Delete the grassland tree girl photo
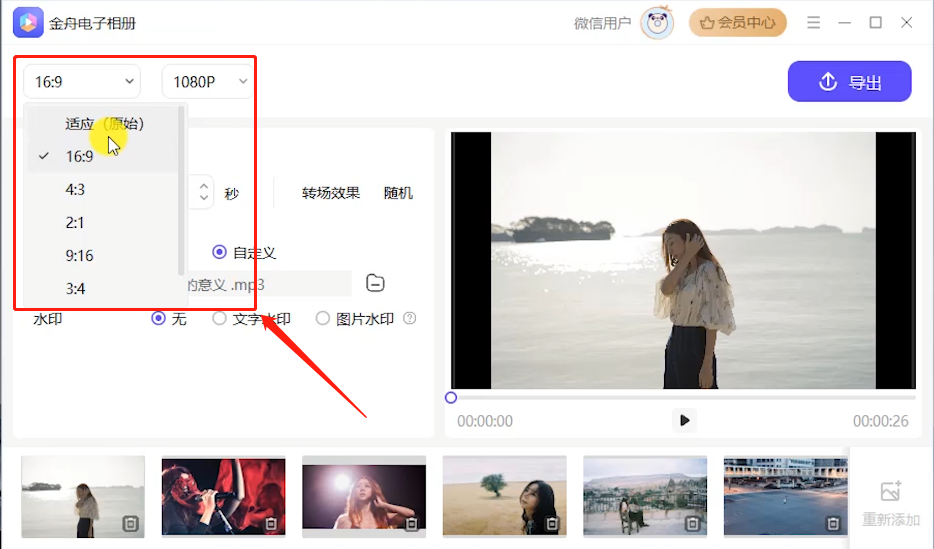 552,523
